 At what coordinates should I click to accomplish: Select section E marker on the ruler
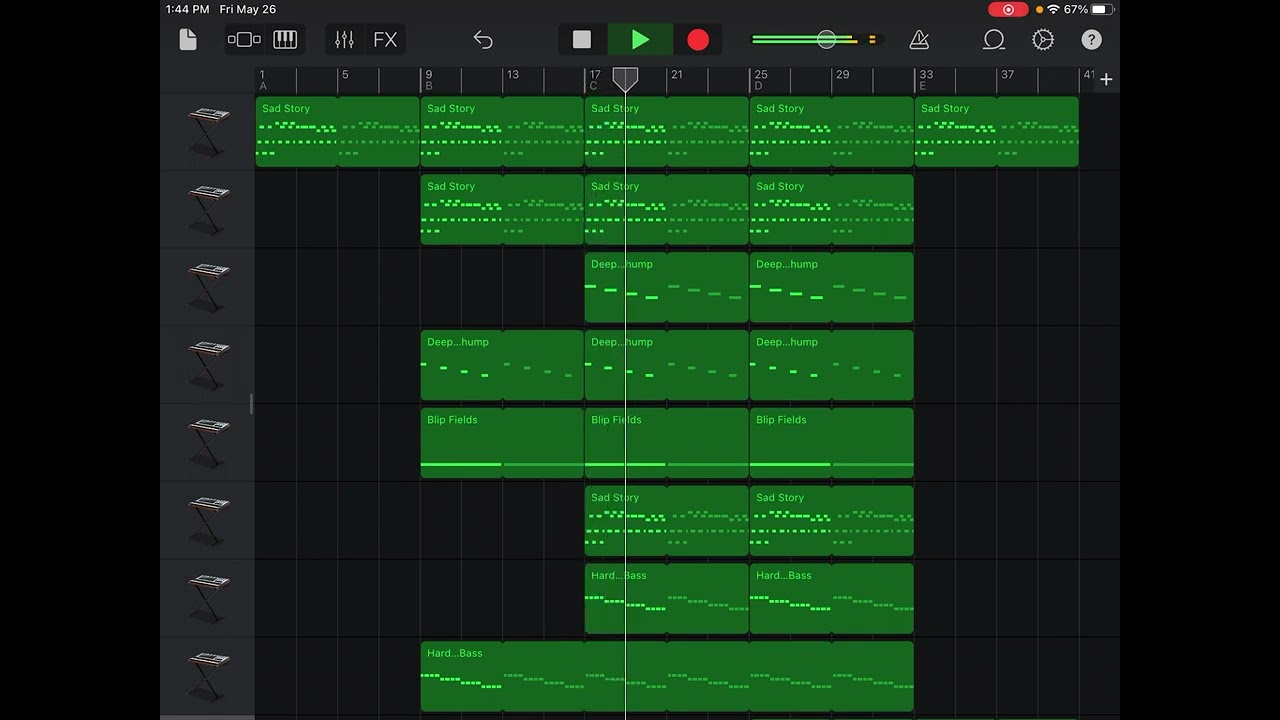coord(923,86)
